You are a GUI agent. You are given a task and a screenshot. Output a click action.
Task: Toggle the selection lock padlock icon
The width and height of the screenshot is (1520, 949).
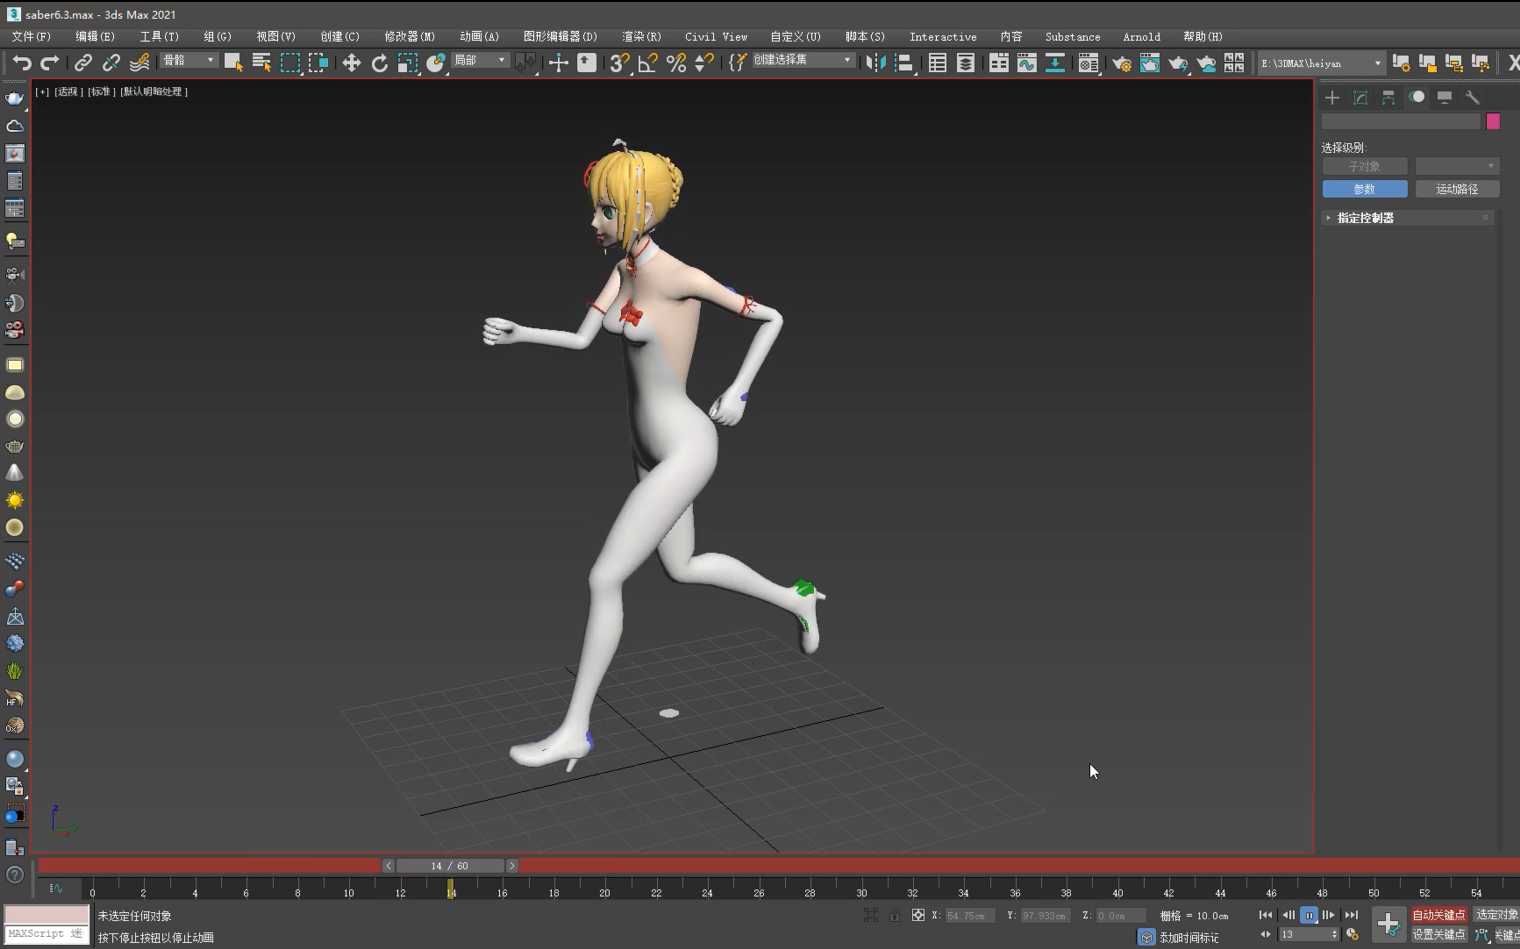pos(894,915)
